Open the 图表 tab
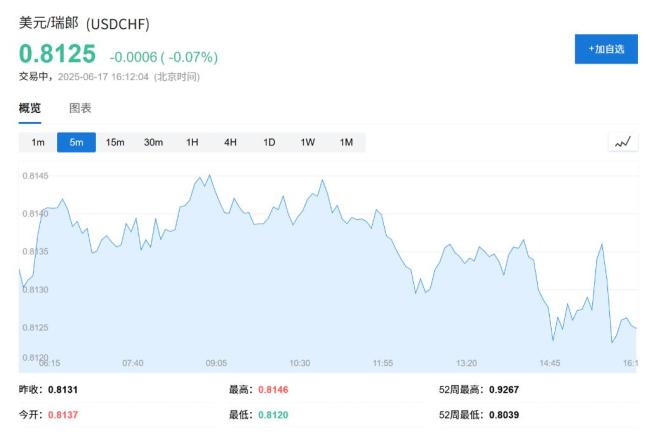 click(x=80, y=108)
